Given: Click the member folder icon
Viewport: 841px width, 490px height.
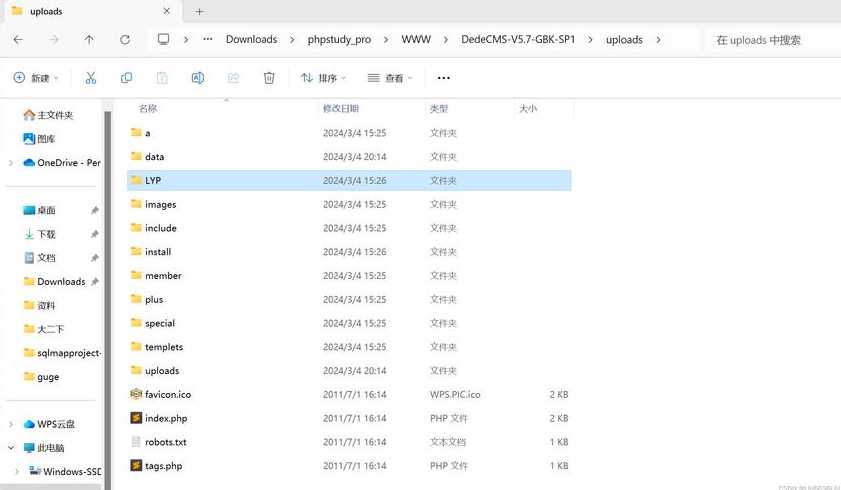Looking at the screenshot, I should 136,275.
